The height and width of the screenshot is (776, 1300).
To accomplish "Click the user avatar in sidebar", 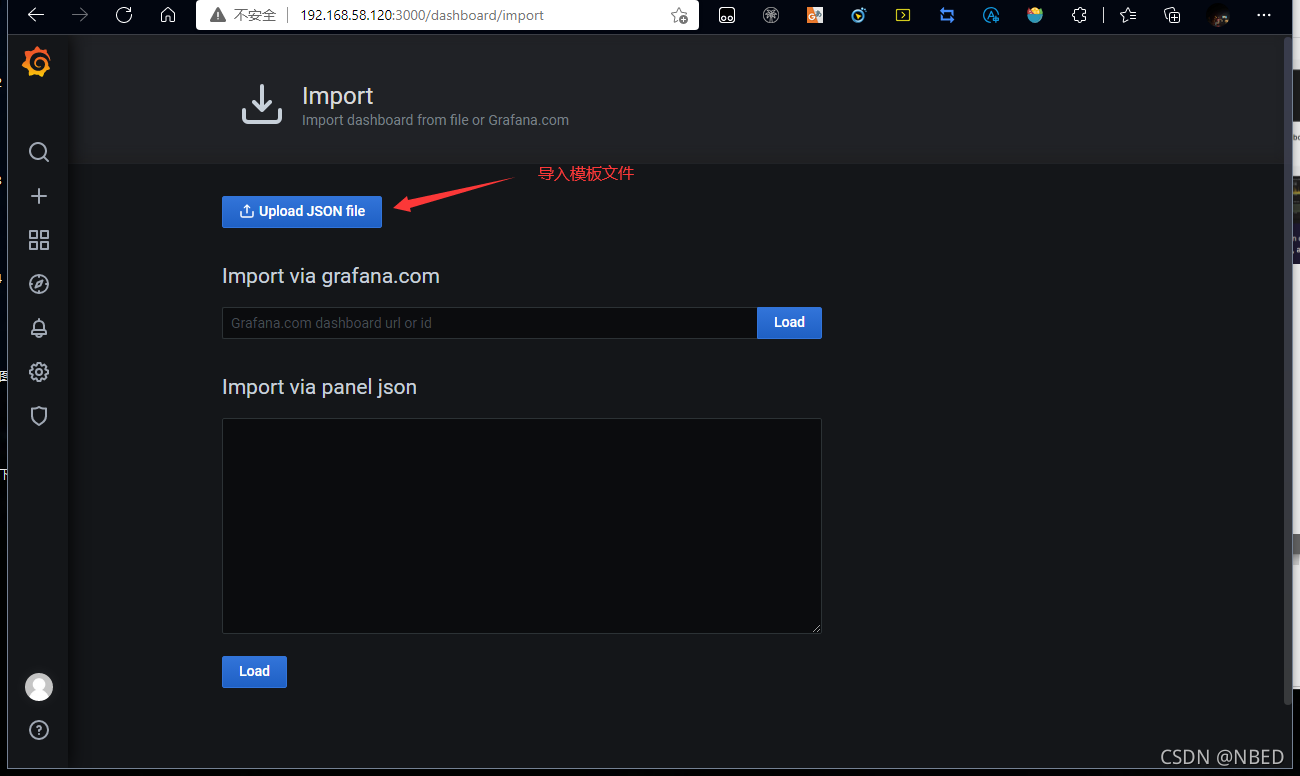I will pos(39,687).
